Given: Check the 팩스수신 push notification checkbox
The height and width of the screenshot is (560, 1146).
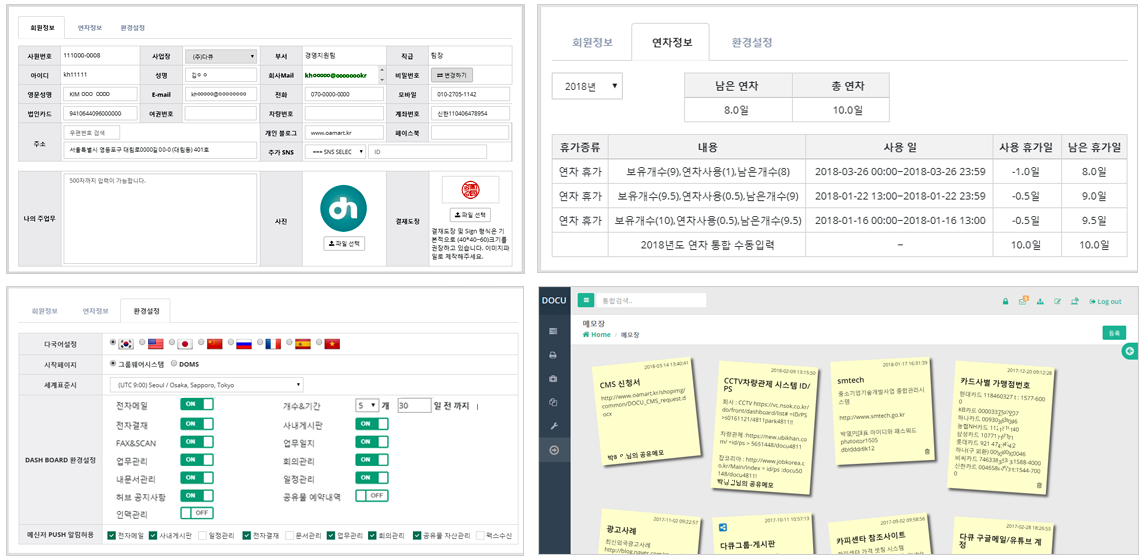Looking at the screenshot, I should (x=479, y=536).
